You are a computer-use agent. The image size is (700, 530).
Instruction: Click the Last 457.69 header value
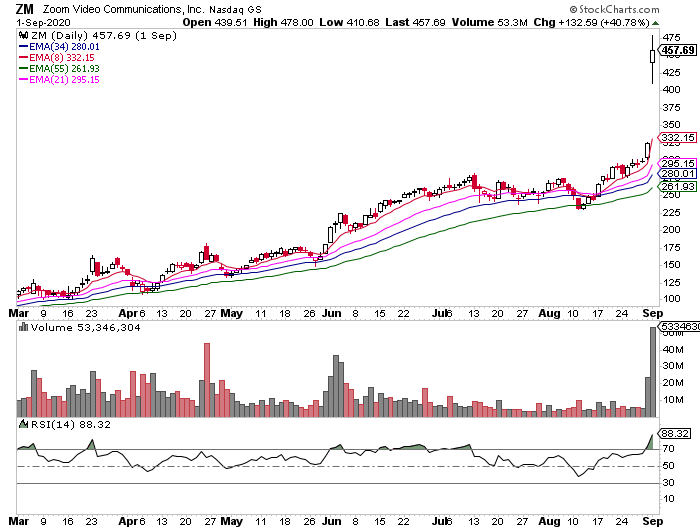click(415, 22)
